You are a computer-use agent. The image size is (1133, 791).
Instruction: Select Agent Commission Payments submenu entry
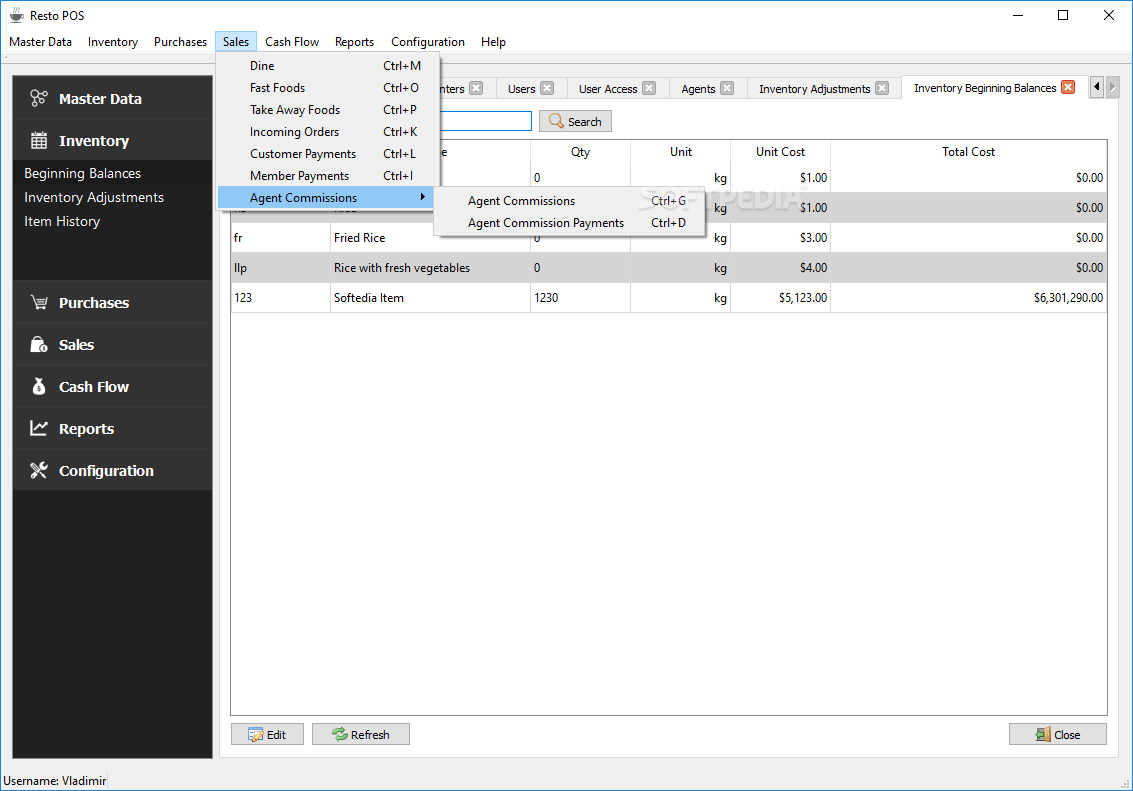[x=569, y=222]
